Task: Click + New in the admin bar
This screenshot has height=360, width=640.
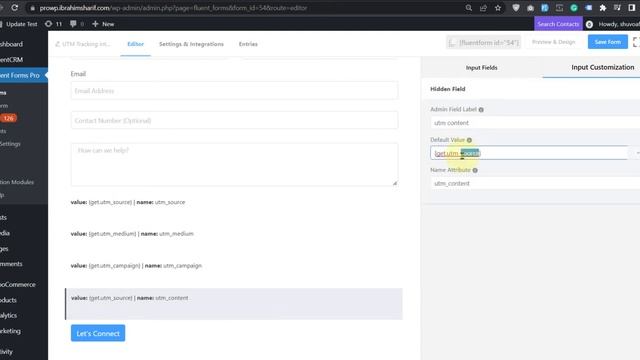Action: 103,24
